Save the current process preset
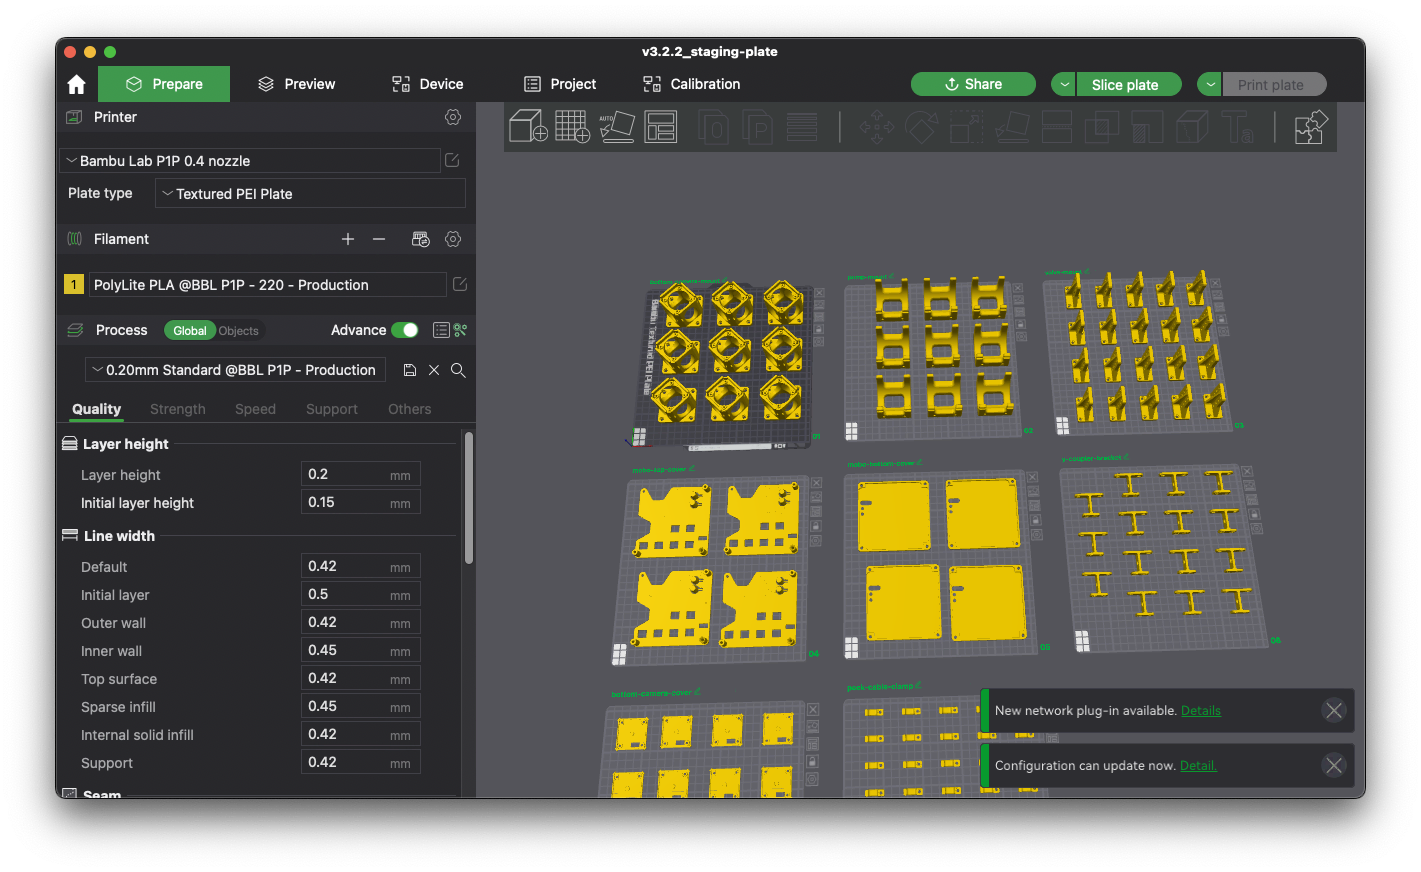Screen dimensions: 1421x872 410,370
